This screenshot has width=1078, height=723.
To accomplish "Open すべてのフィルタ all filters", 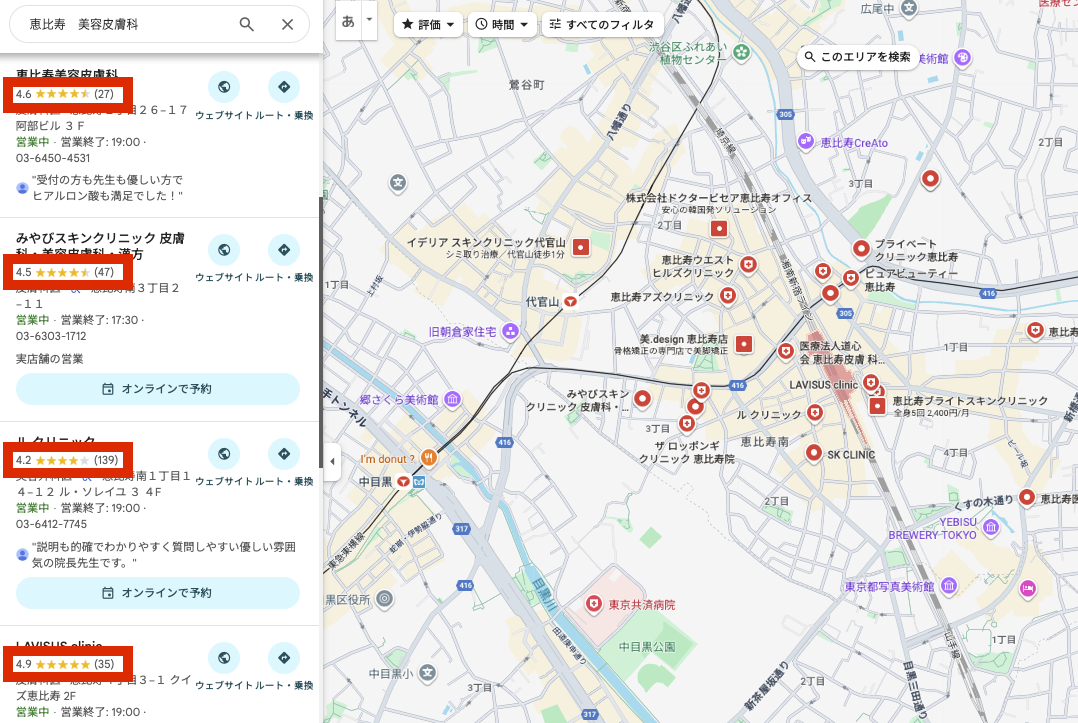I will point(603,25).
